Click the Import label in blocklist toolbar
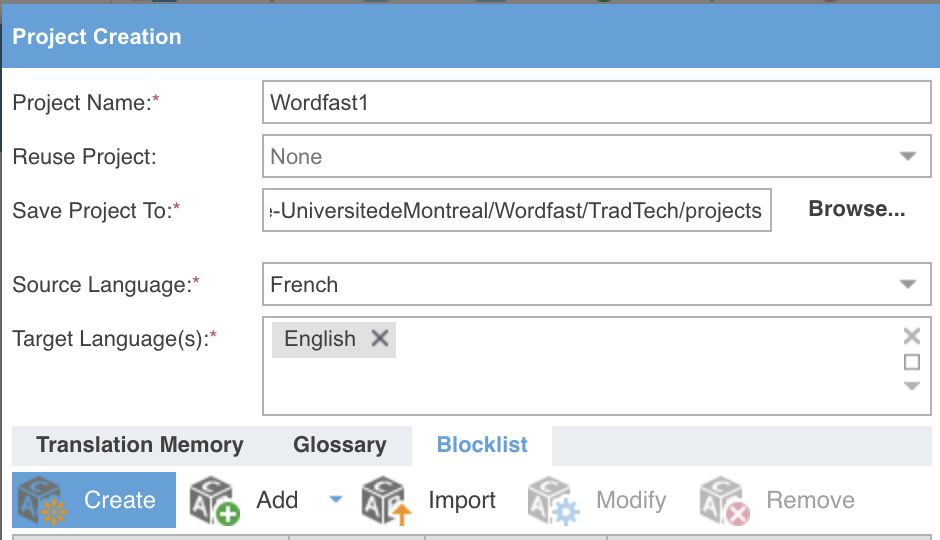Image resolution: width=940 pixels, height=540 pixels. (462, 500)
